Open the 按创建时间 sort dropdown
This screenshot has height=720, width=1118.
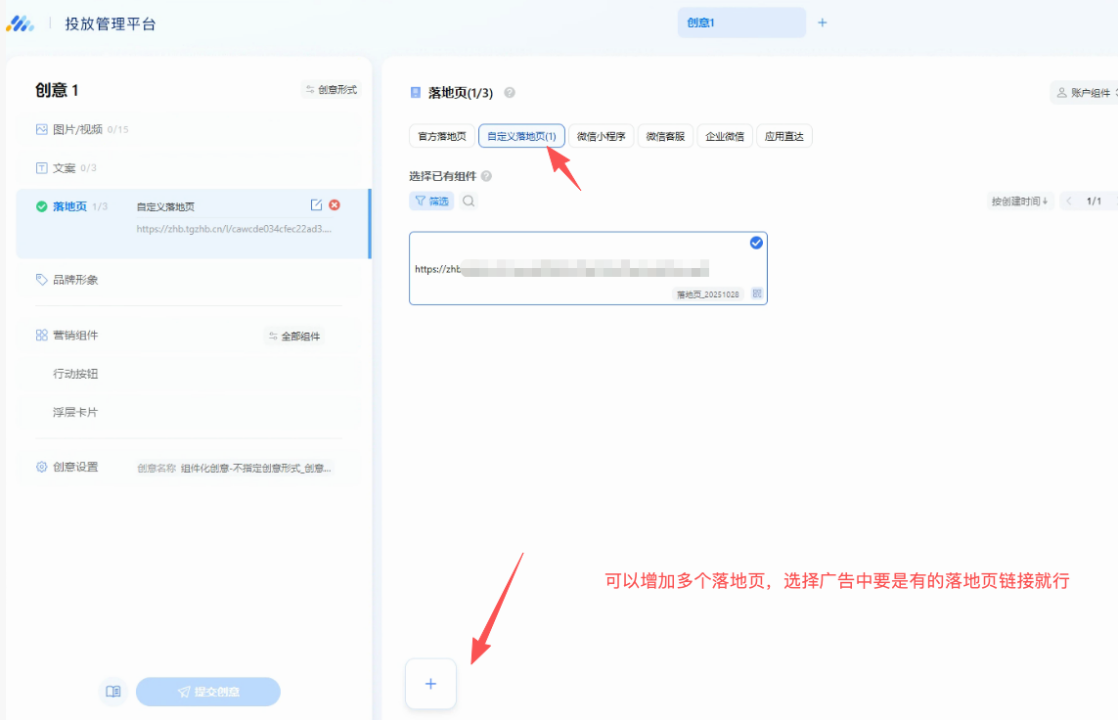coord(1019,201)
